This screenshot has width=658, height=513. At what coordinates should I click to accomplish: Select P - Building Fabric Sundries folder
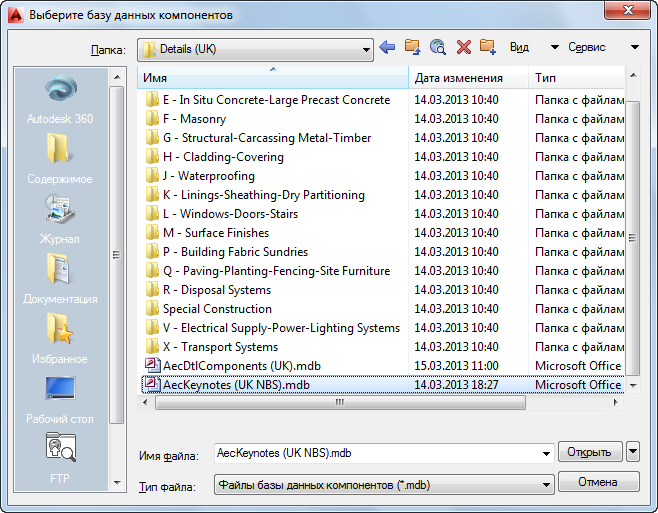(235, 252)
